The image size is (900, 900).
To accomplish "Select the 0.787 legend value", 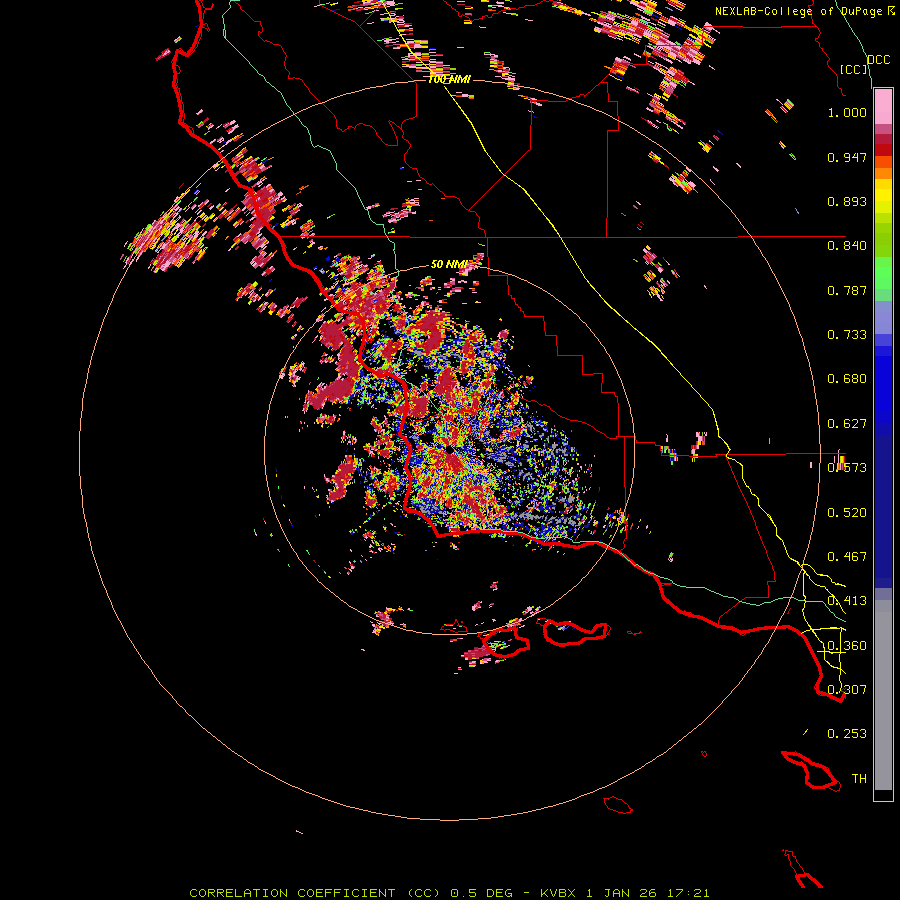I will coord(847,290).
